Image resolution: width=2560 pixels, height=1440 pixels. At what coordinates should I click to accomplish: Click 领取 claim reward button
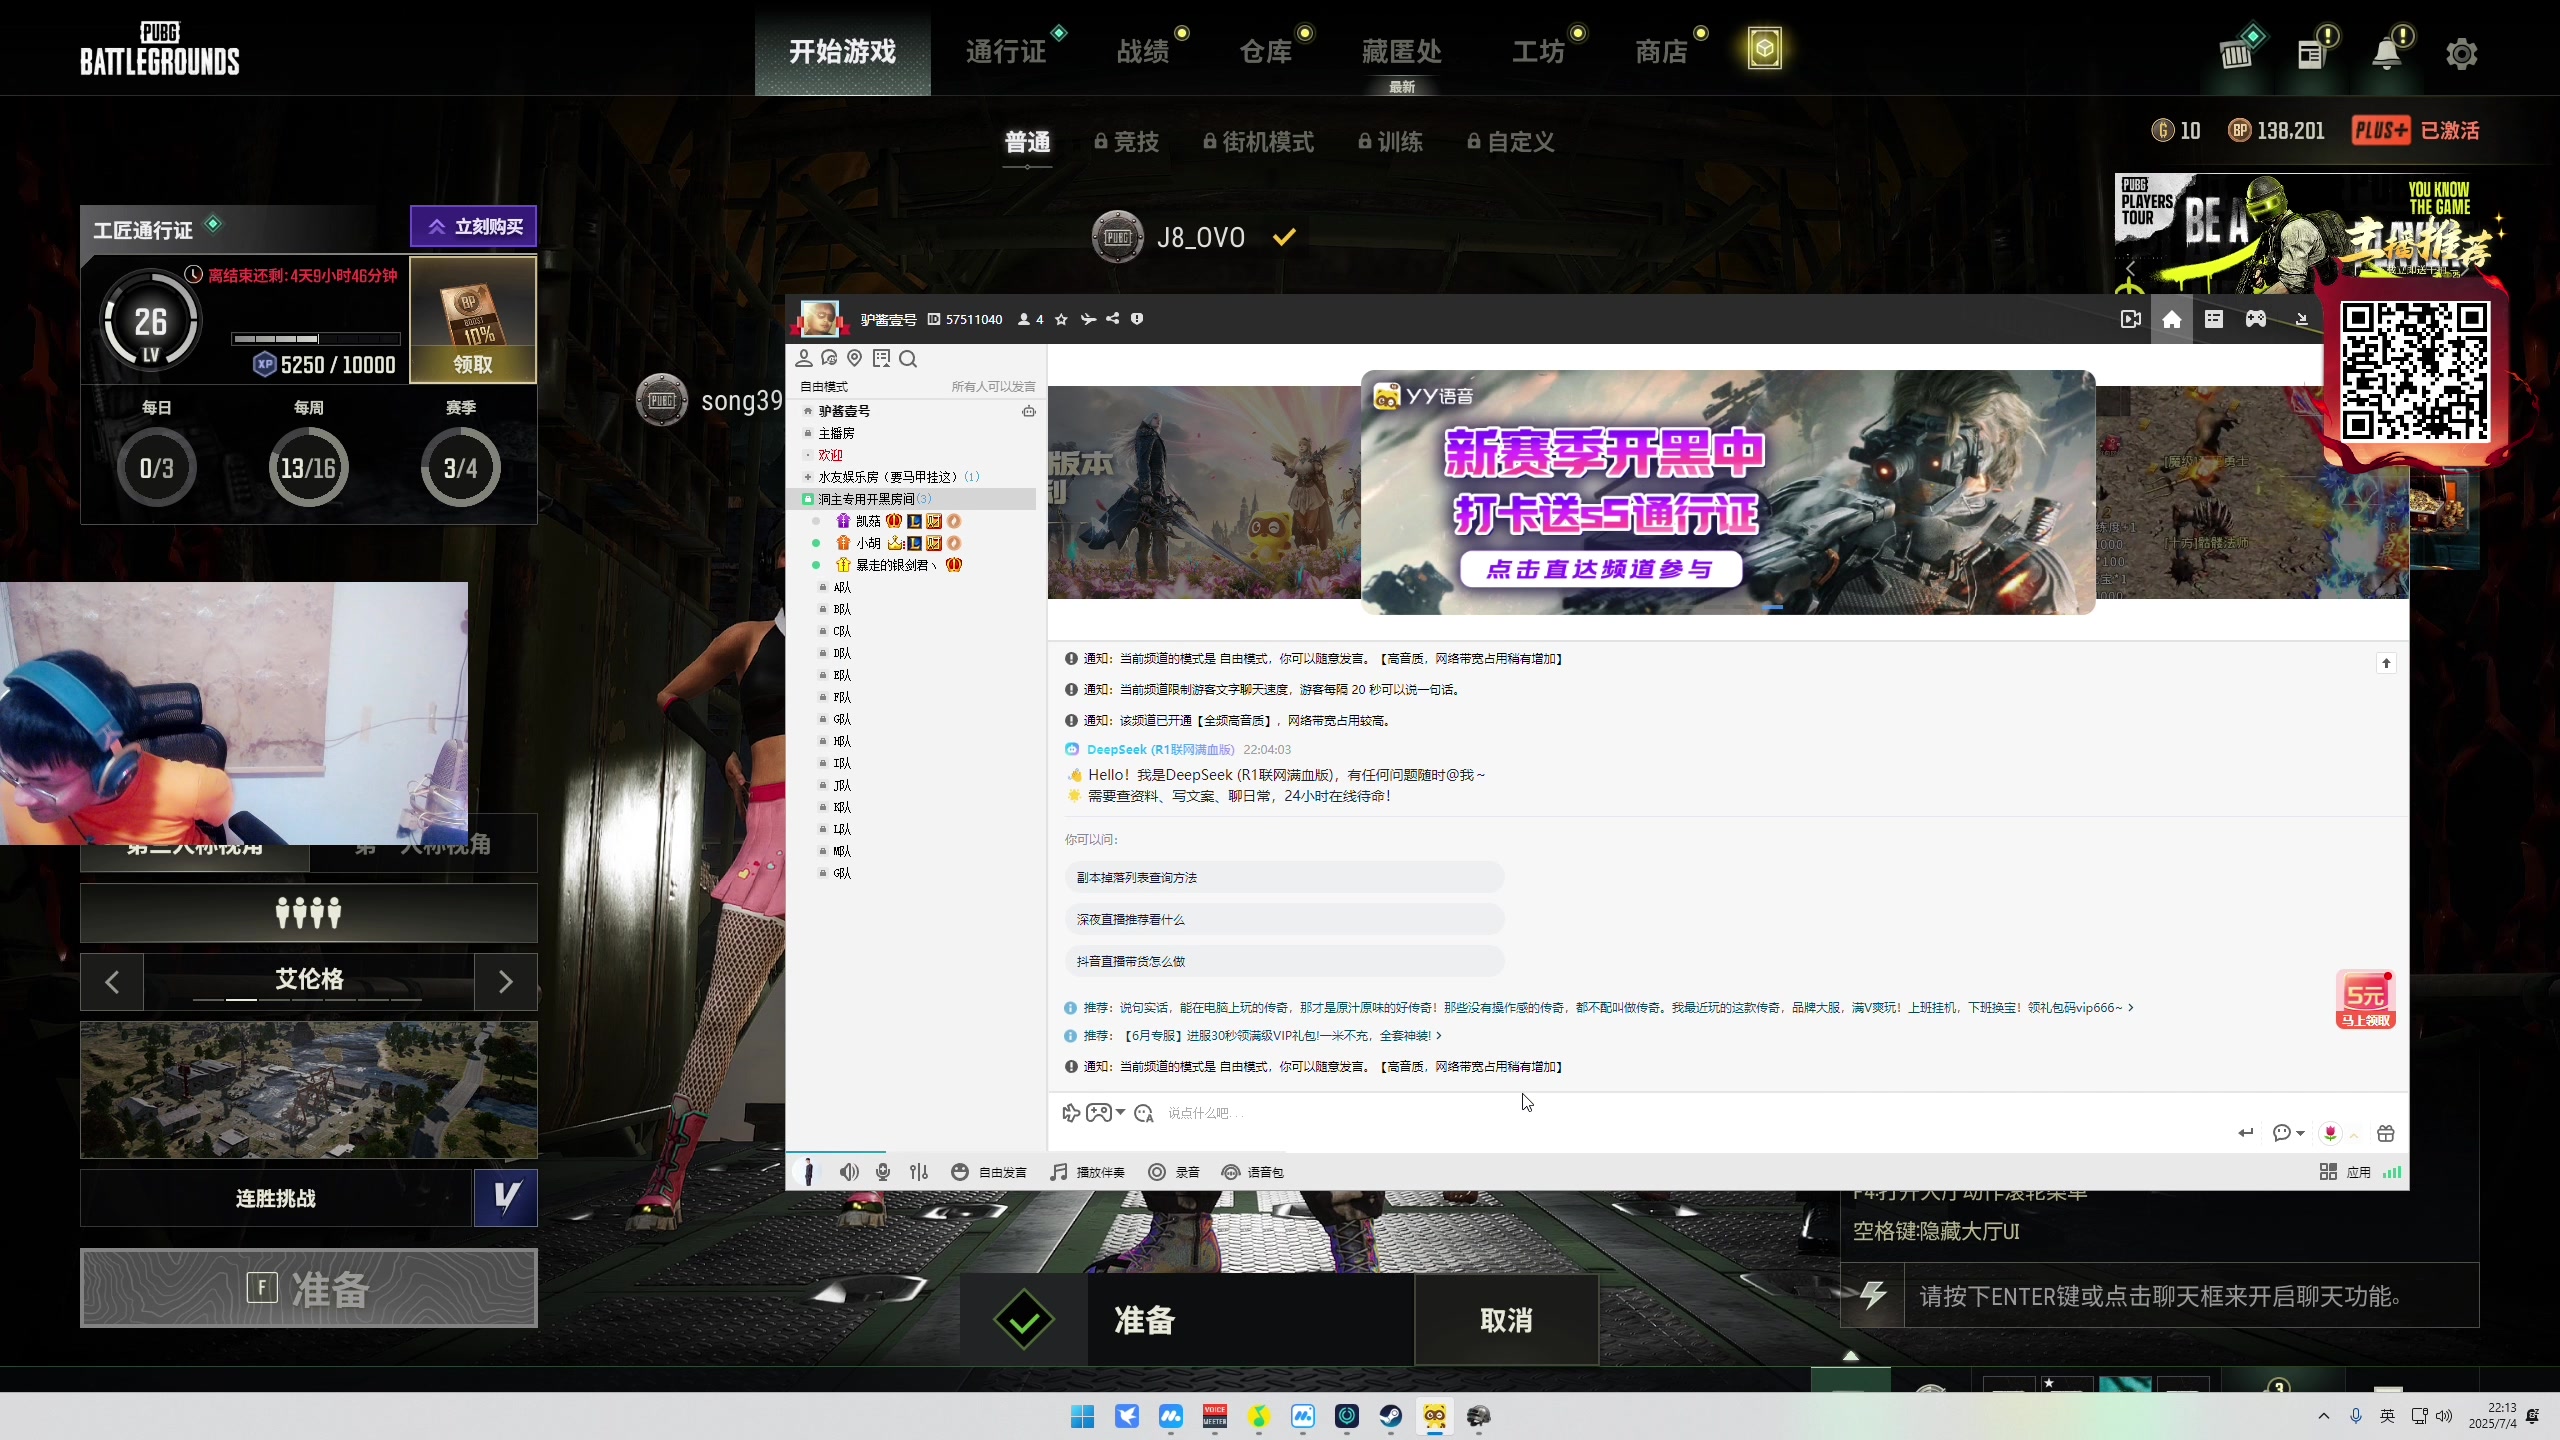pyautogui.click(x=473, y=364)
